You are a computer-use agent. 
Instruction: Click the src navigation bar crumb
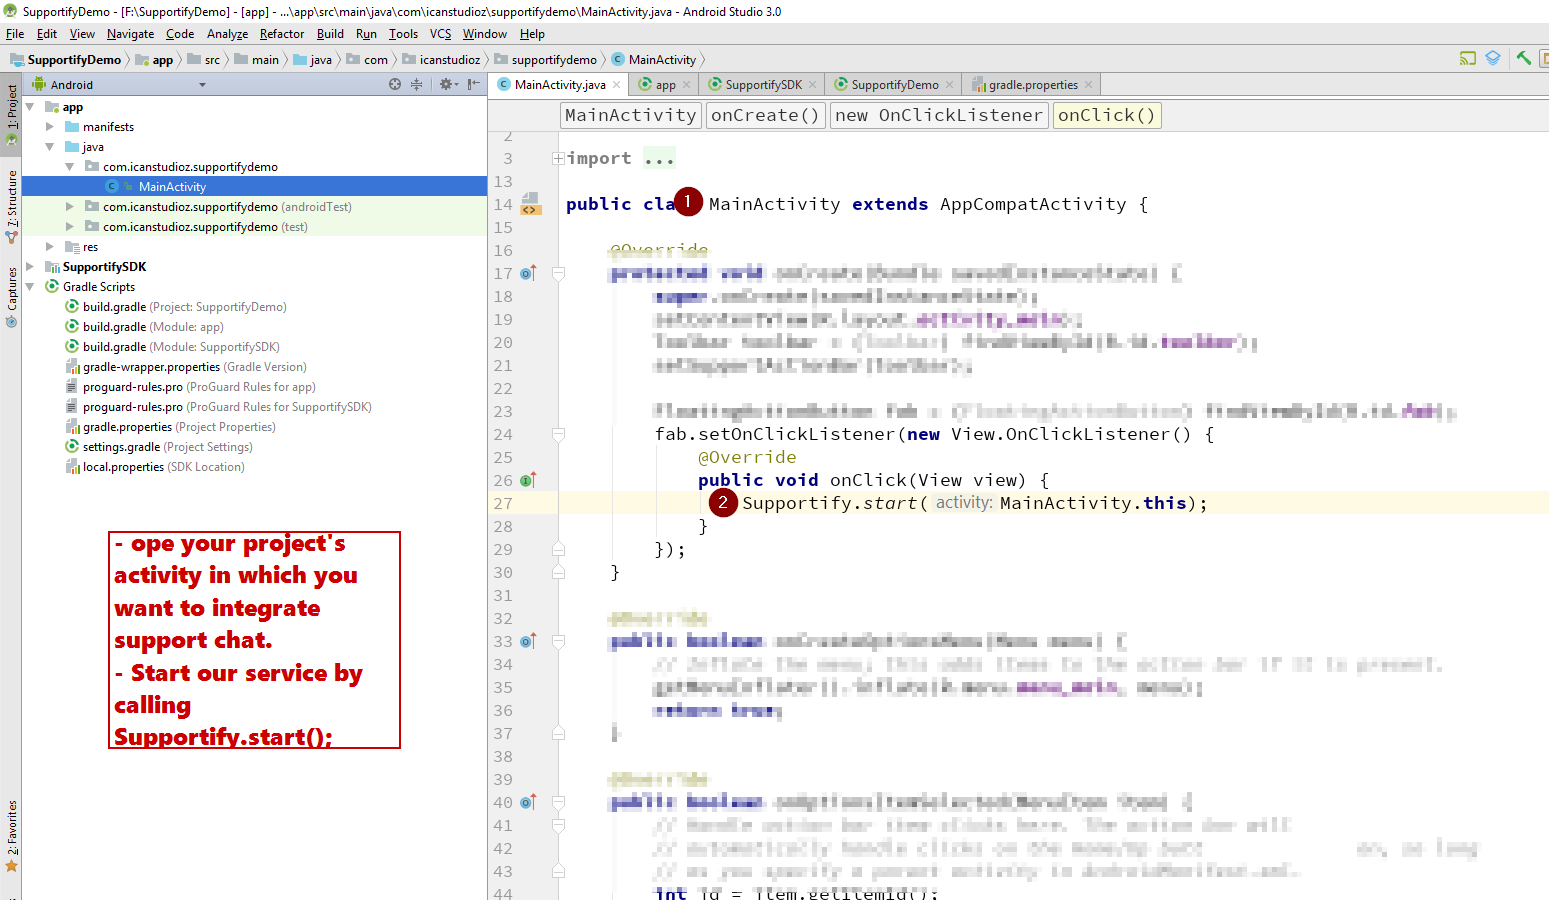[204, 60]
